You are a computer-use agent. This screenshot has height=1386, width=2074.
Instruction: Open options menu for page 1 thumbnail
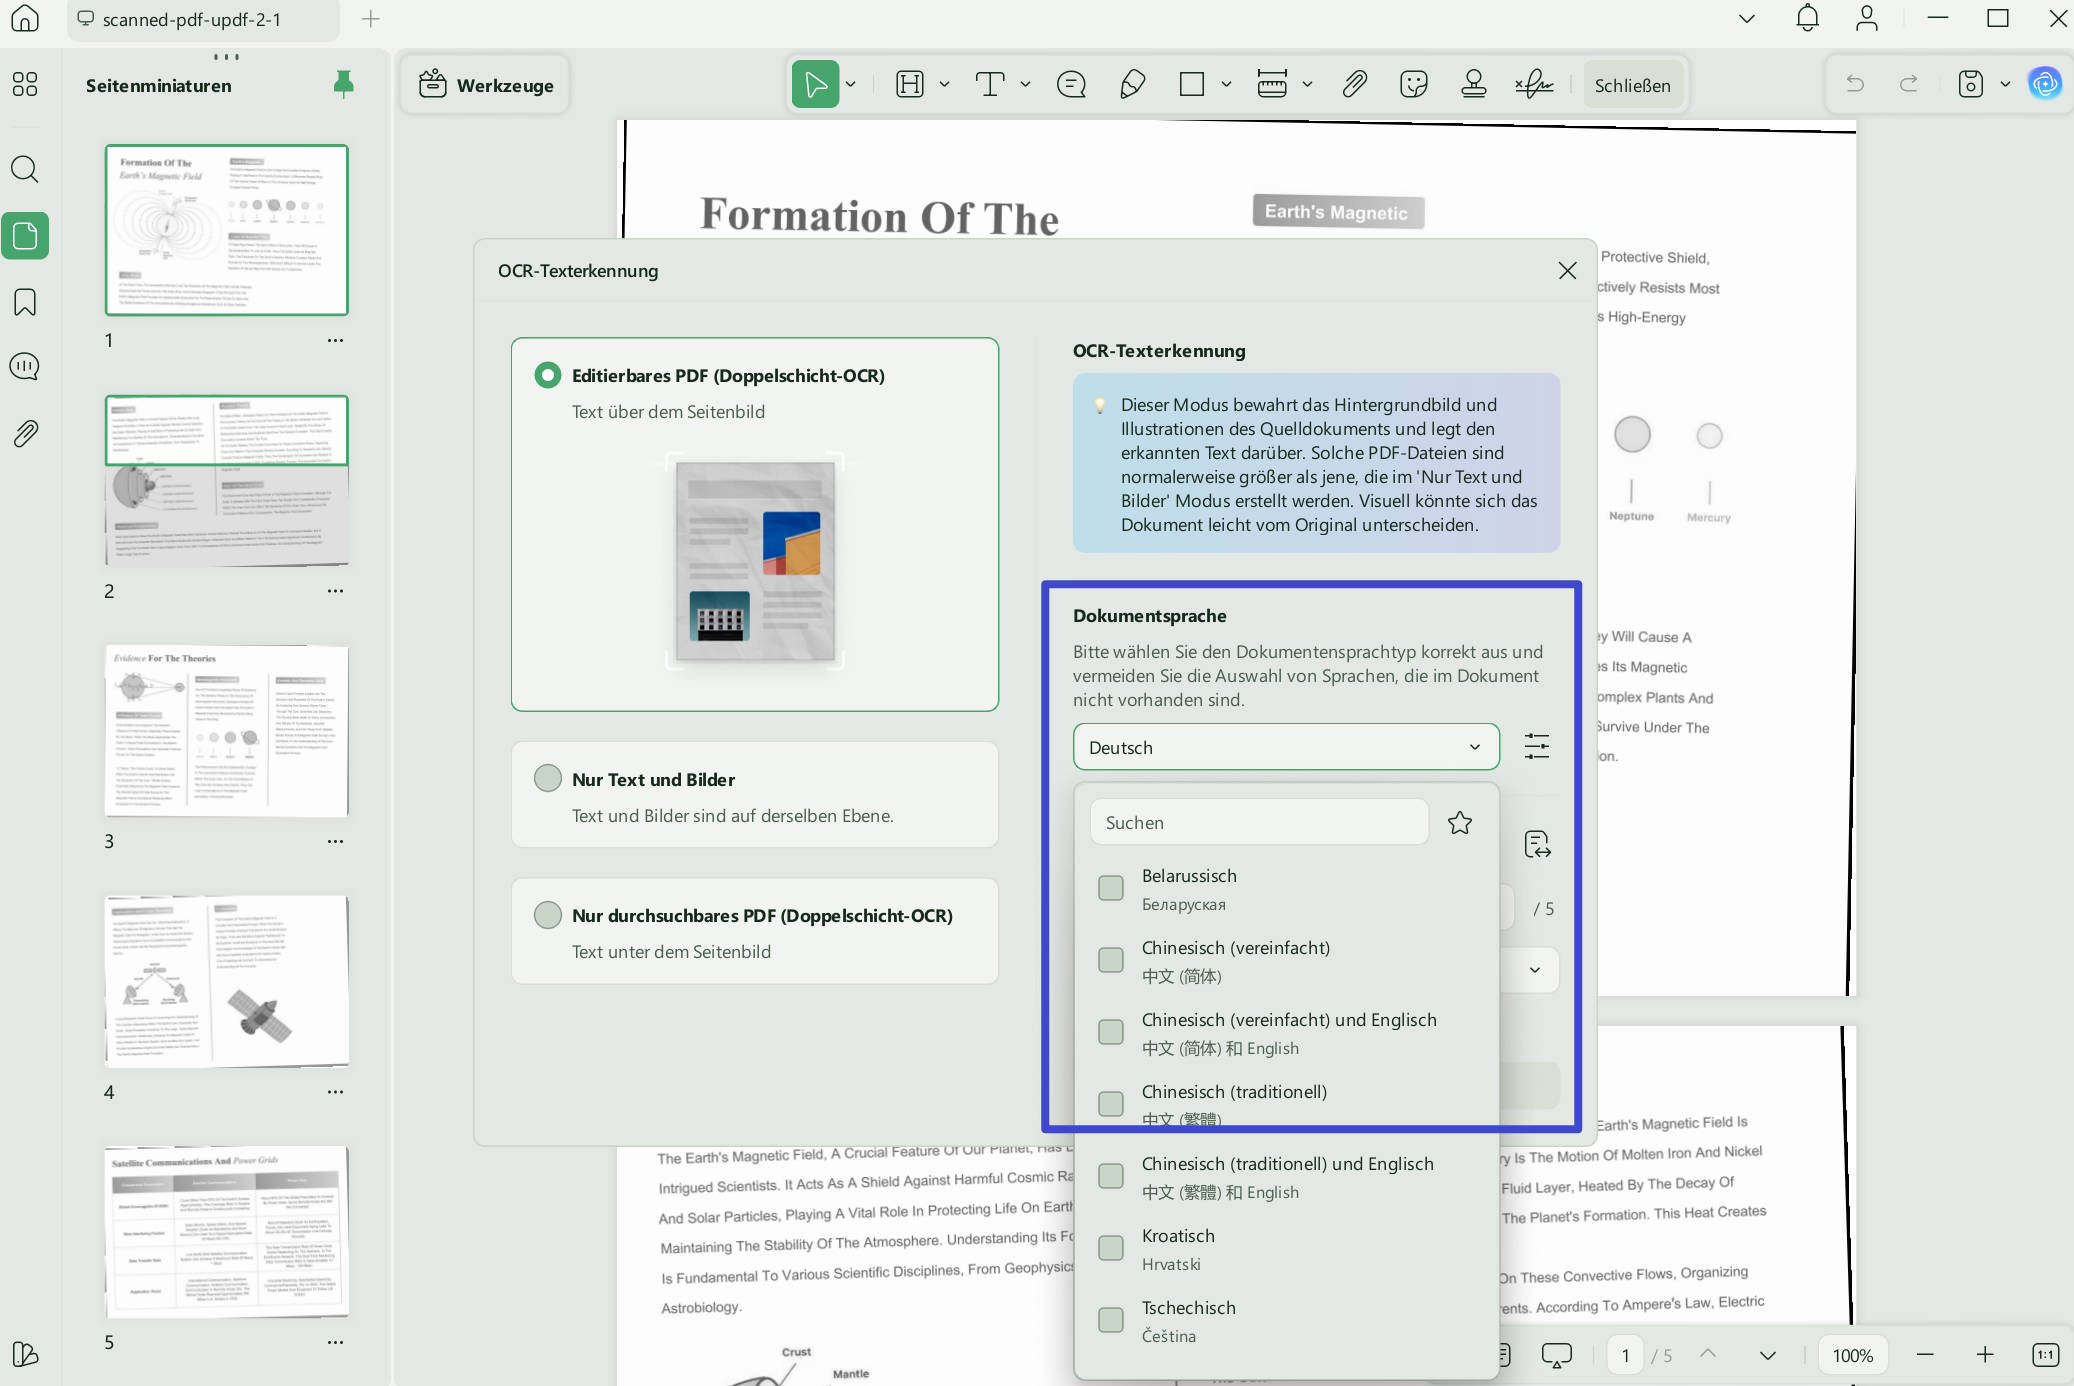335,340
